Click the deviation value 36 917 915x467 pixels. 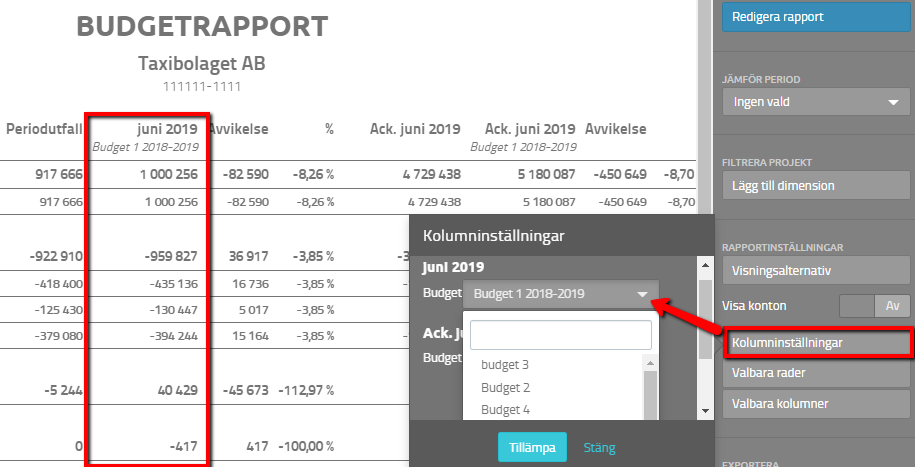click(249, 256)
